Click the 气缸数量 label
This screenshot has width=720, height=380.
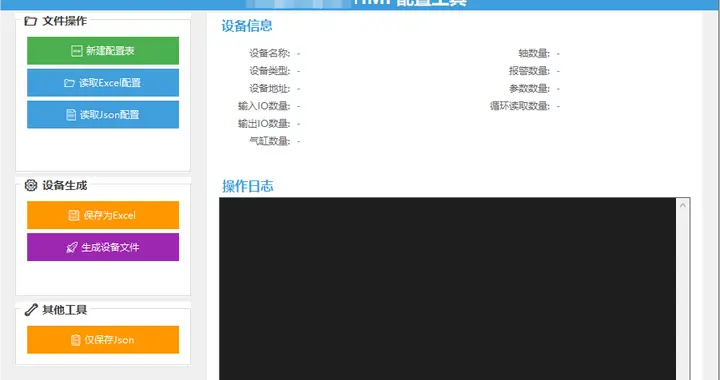pyautogui.click(x=270, y=141)
